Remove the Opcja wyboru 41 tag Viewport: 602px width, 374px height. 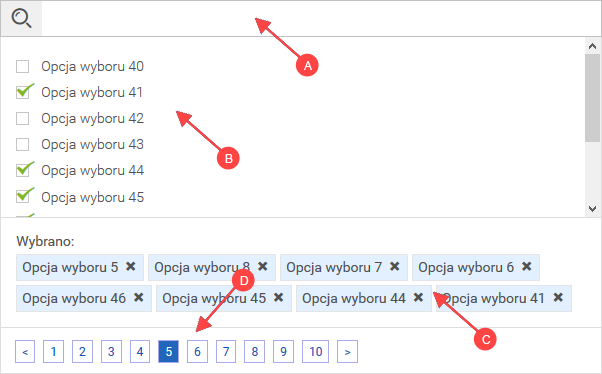pos(558,298)
